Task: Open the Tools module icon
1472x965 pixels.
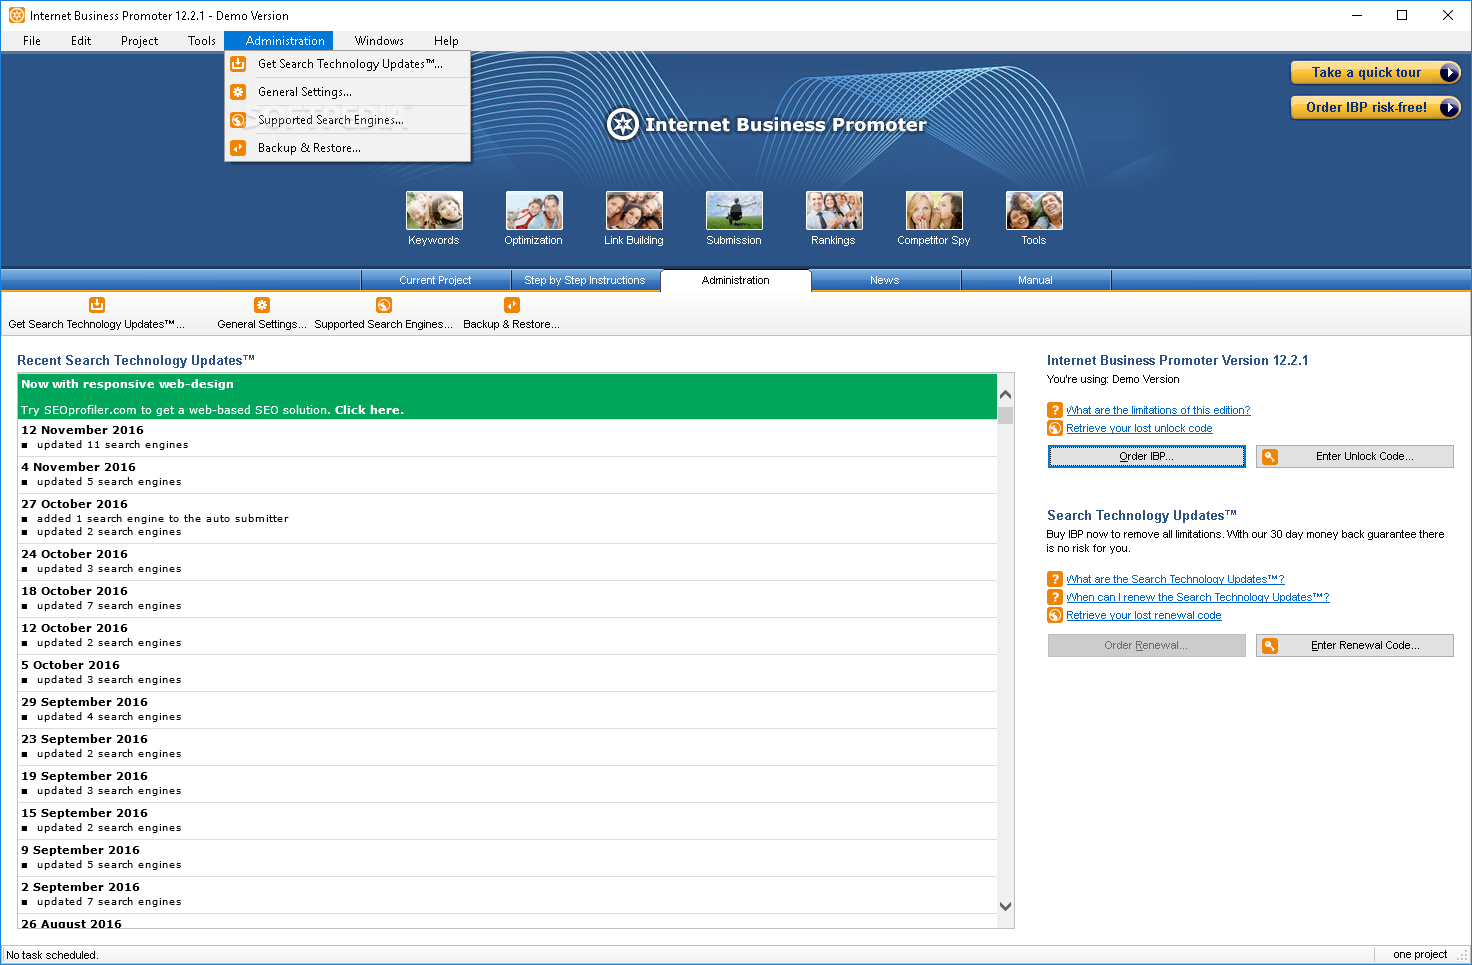Action: [x=1034, y=211]
